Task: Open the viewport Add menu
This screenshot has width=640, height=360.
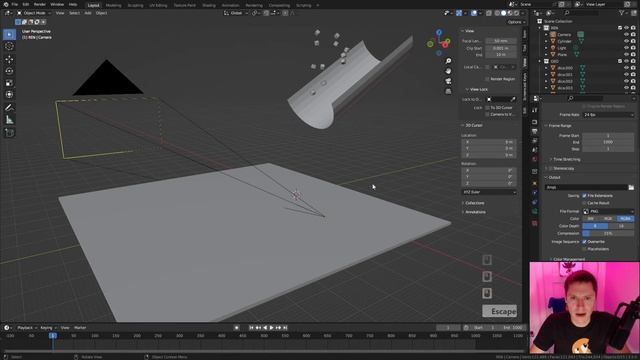Action: tap(88, 13)
